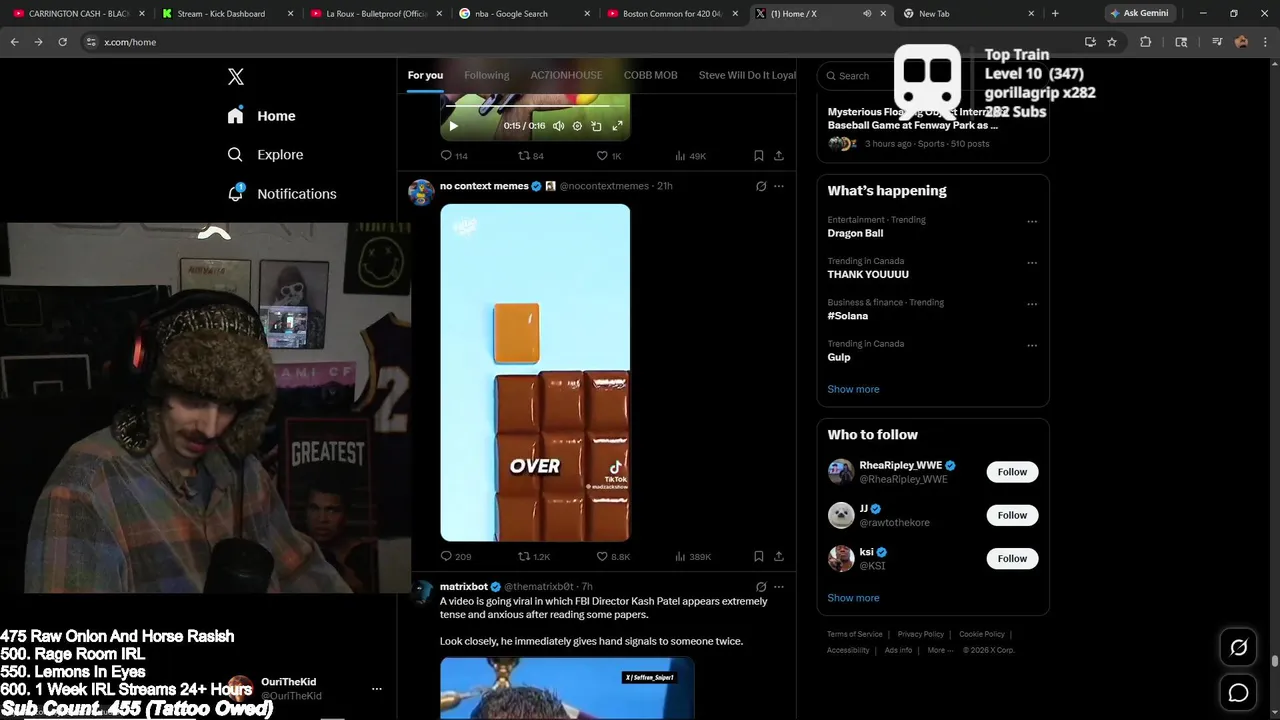
Task: Follow JJ @rawtothekore
Action: coord(1012,515)
